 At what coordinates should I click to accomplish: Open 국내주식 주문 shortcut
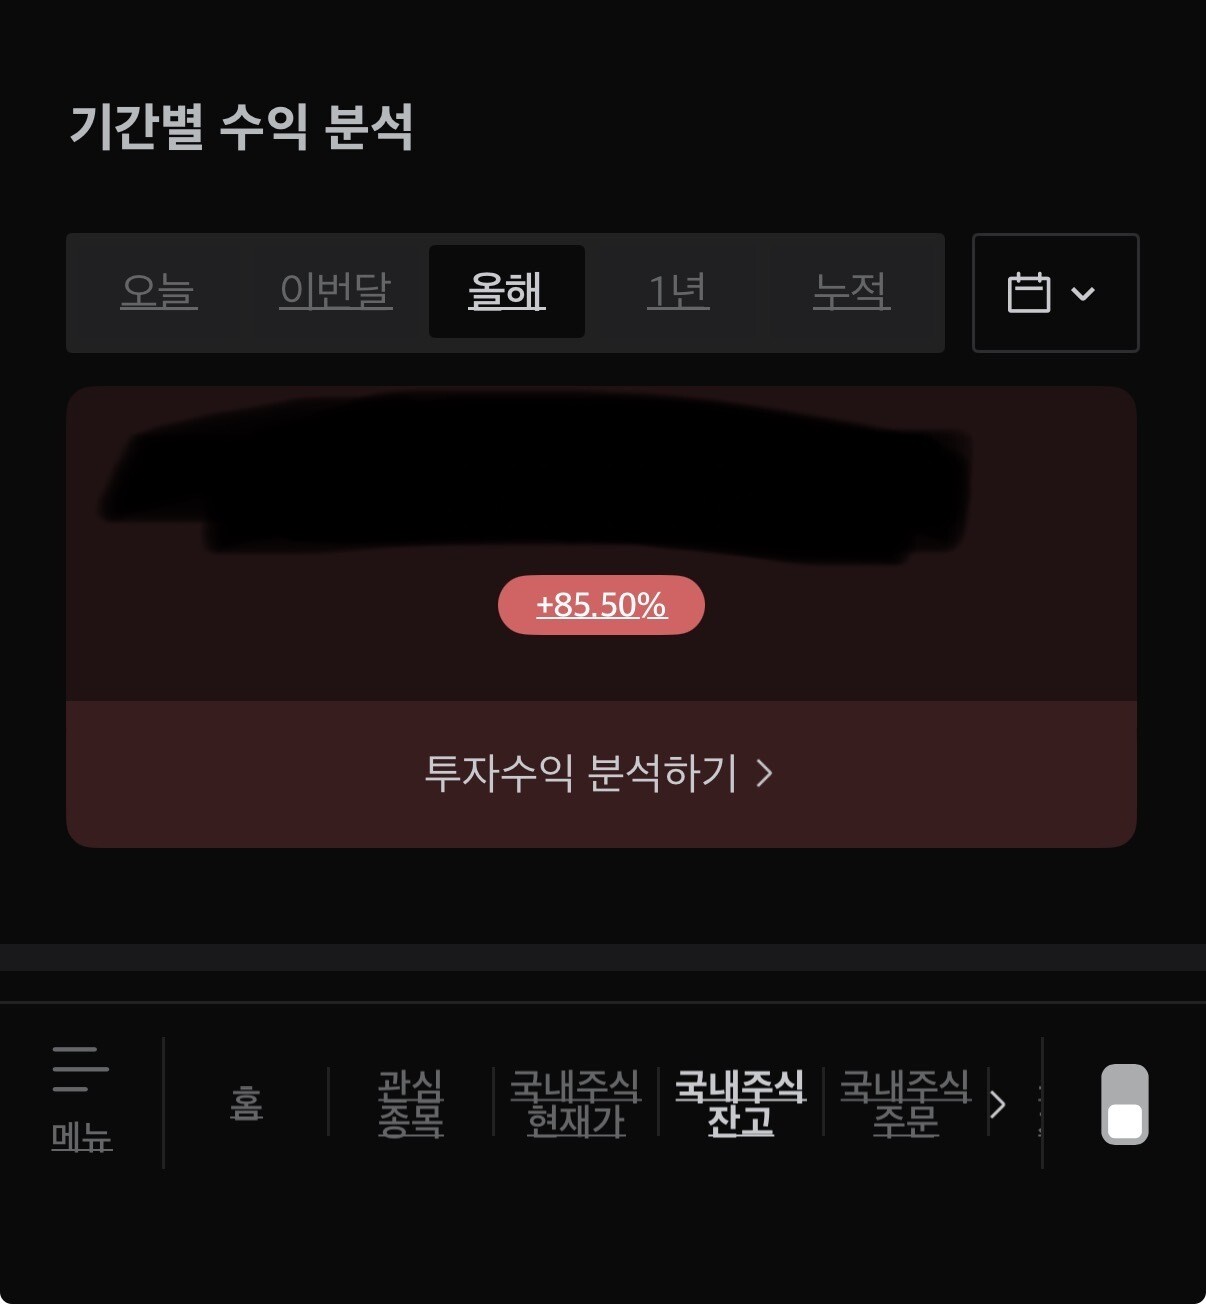point(905,1104)
